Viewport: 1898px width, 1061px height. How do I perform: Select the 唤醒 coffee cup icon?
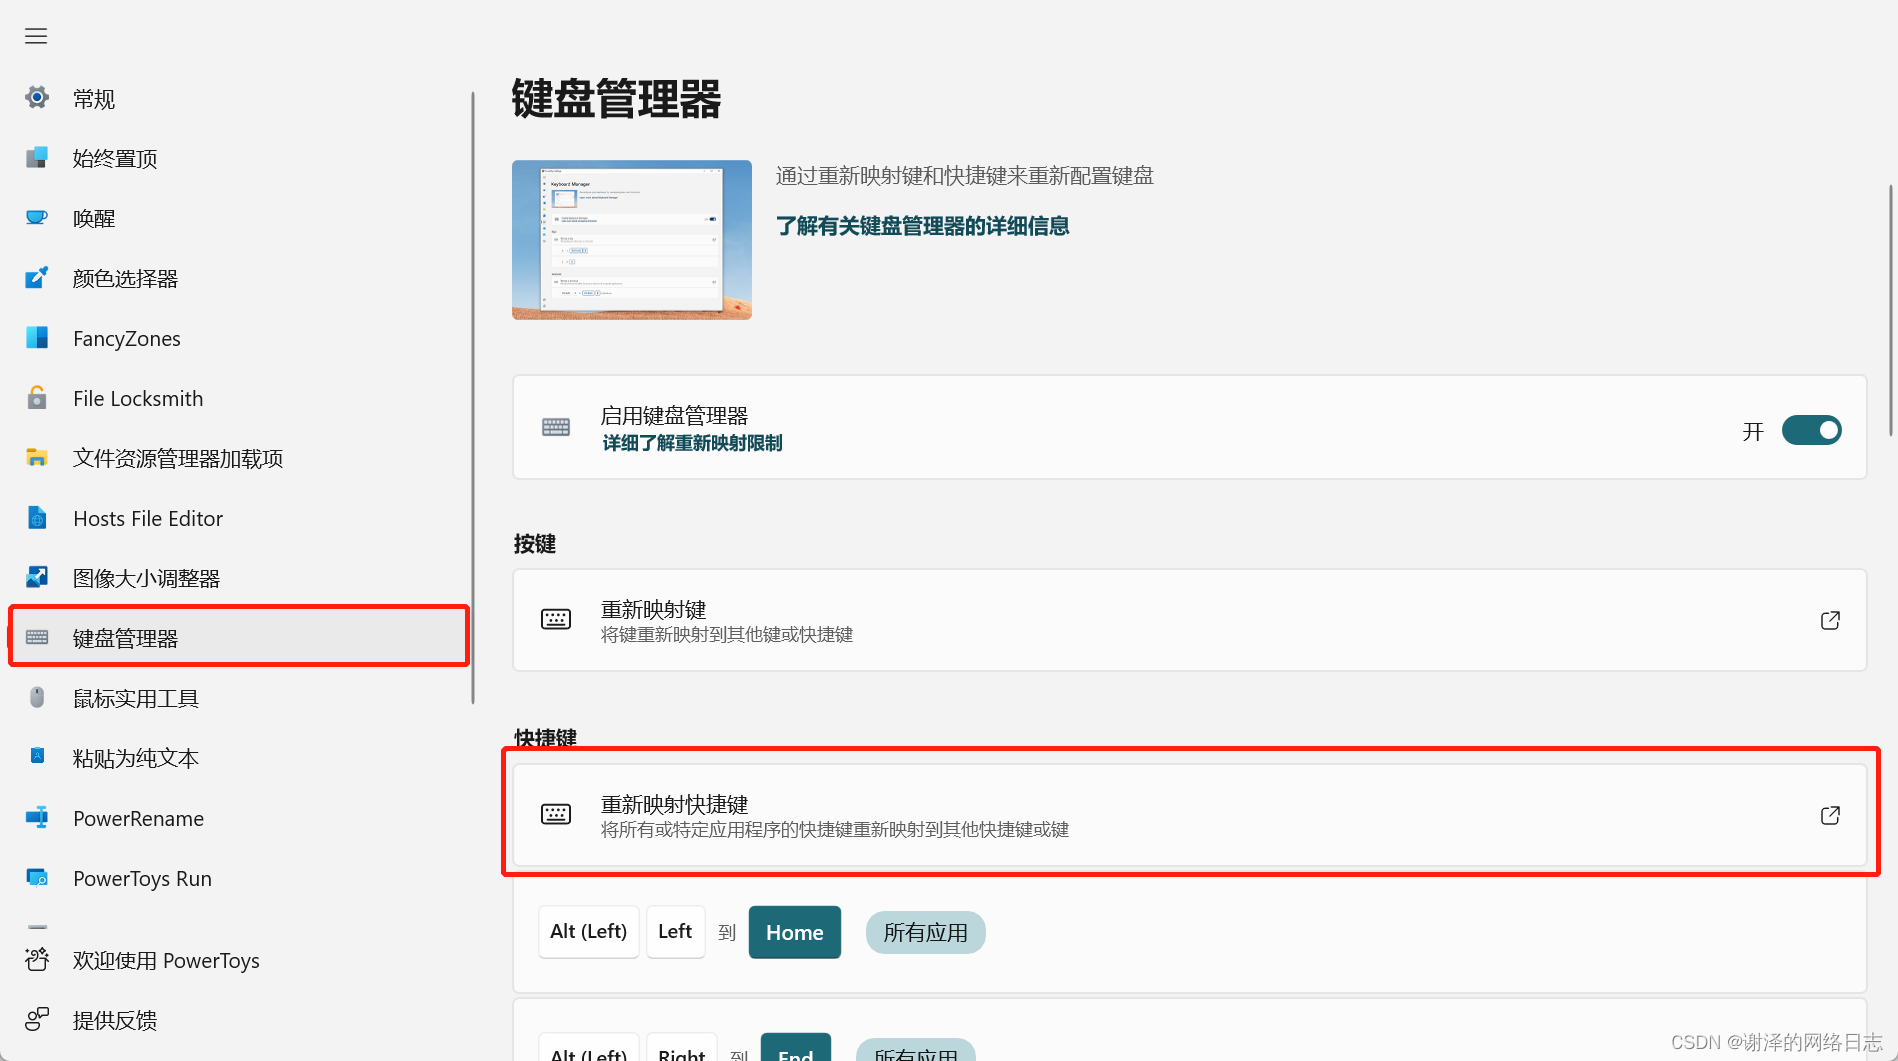coord(36,218)
